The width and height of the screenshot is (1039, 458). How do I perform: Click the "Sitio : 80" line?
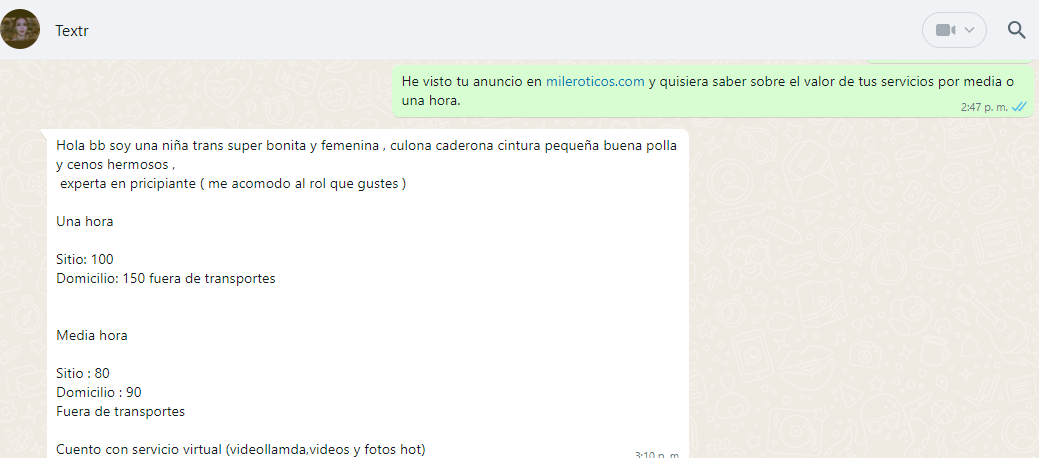(83, 373)
